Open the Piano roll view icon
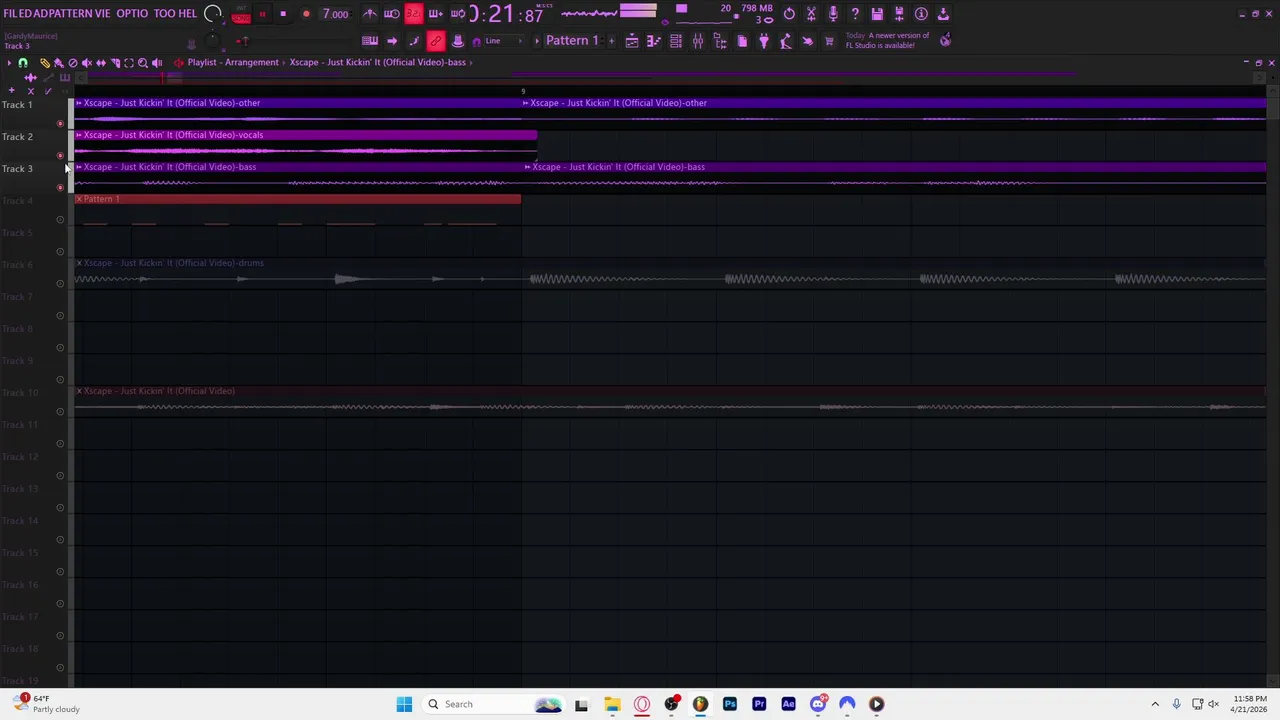The height and width of the screenshot is (720, 1280). tap(654, 41)
